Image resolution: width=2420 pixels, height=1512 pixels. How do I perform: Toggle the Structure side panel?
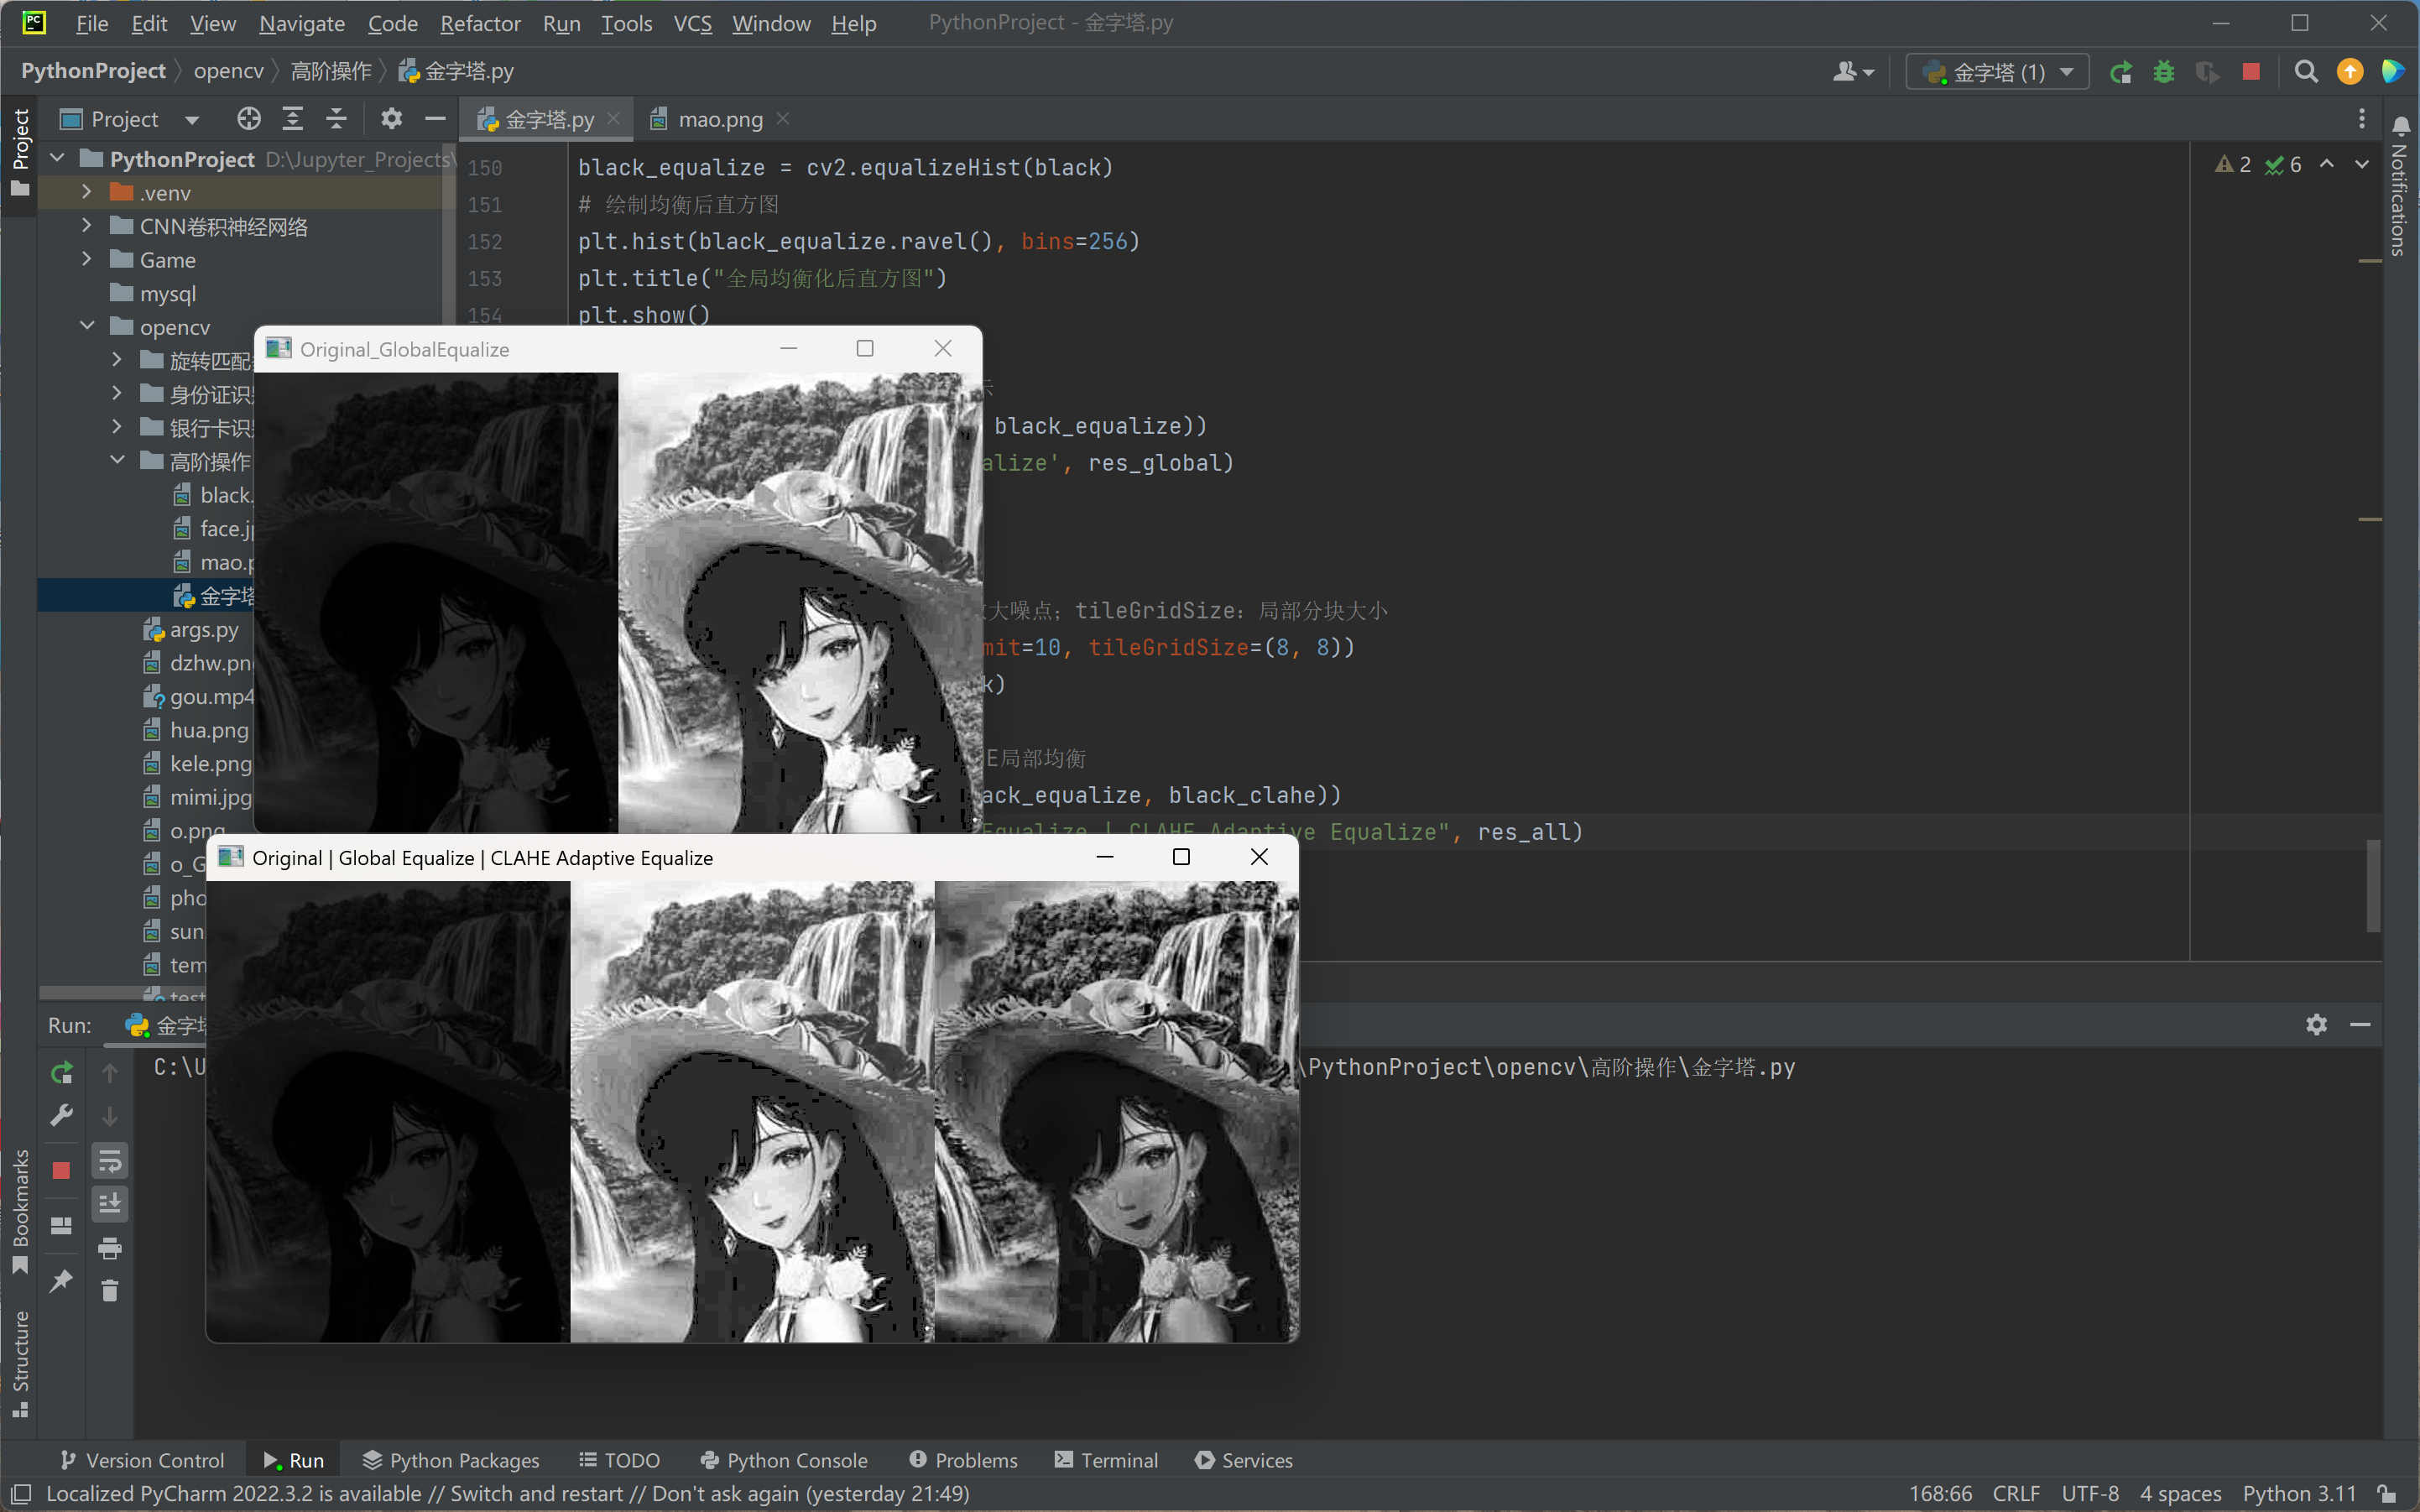[20, 1364]
